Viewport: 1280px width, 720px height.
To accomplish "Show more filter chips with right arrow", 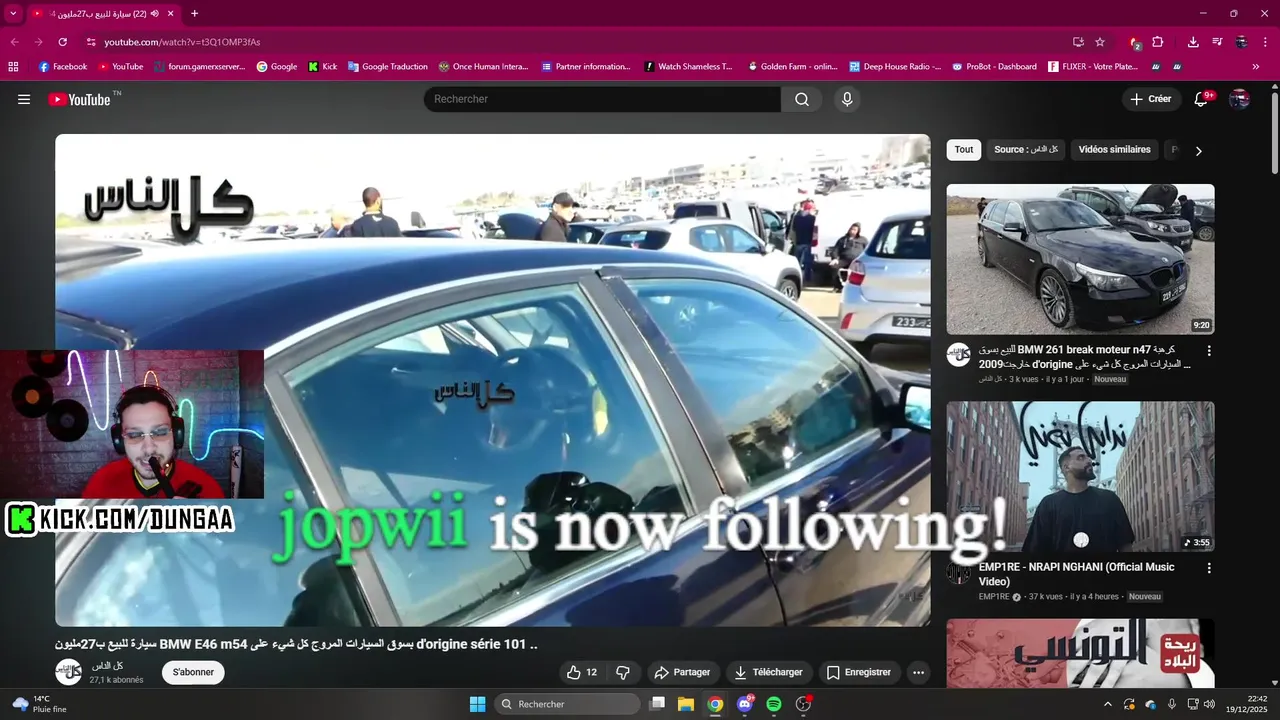I will pyautogui.click(x=1198, y=151).
